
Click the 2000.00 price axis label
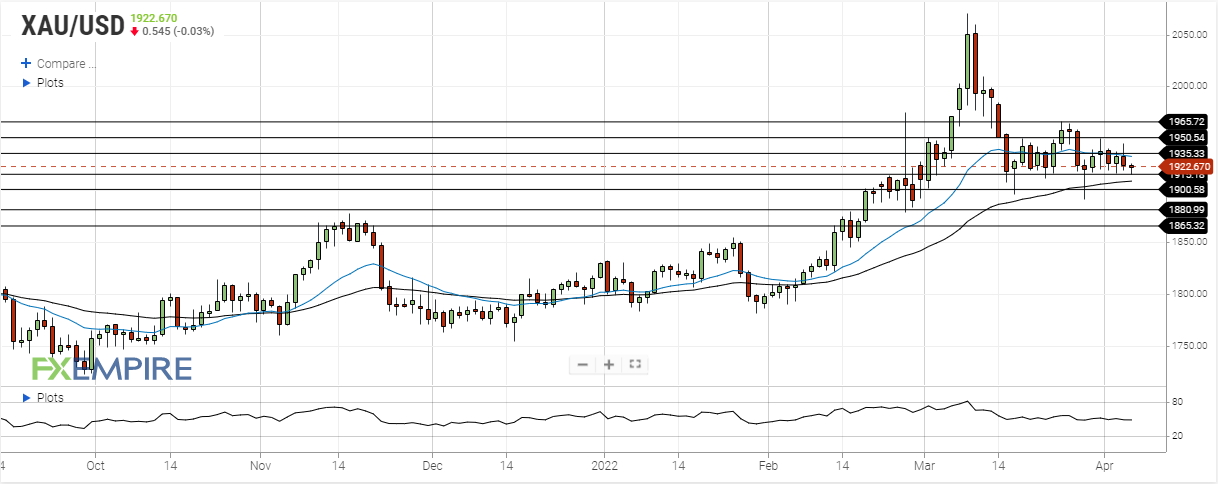click(1191, 86)
